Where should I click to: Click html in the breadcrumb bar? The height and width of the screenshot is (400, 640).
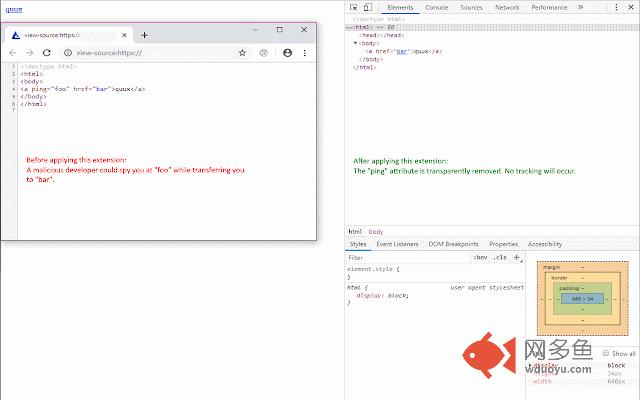pyautogui.click(x=355, y=231)
